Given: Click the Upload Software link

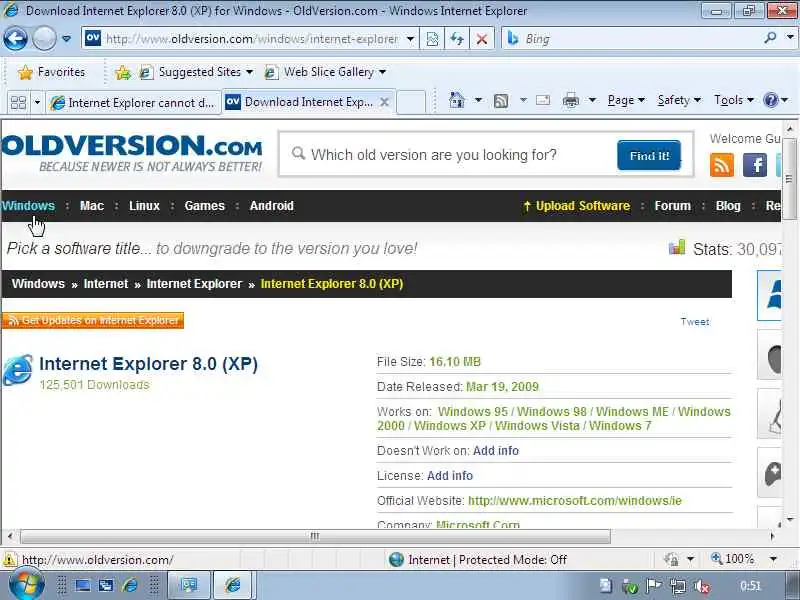Looking at the screenshot, I should coord(577,206).
